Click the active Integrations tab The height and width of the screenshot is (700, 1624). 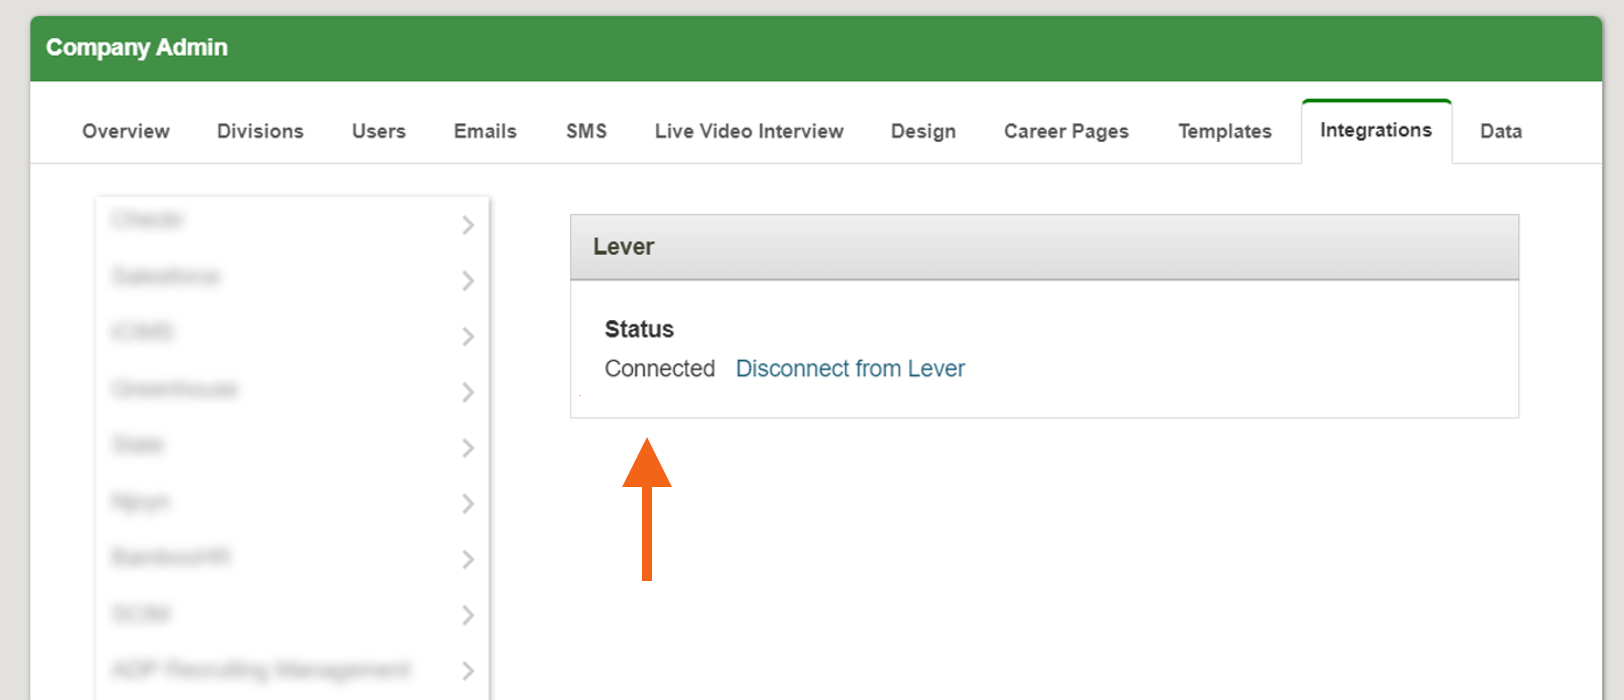coord(1376,131)
